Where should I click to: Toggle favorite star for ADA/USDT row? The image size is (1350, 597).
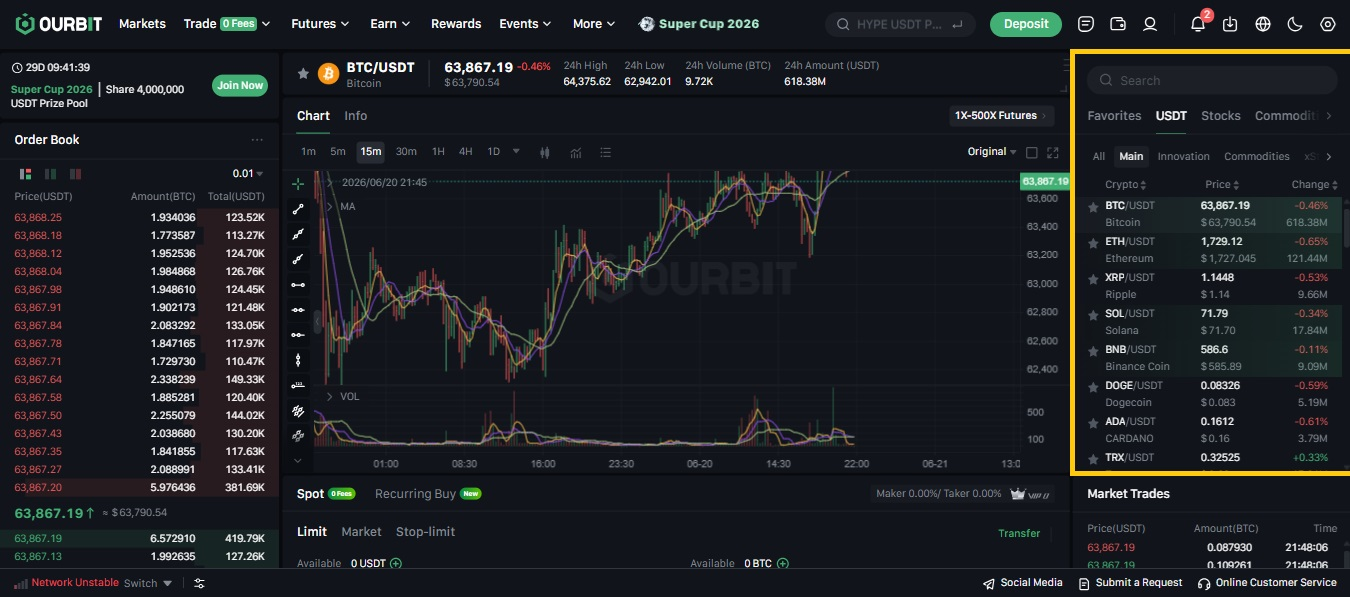pyautogui.click(x=1093, y=423)
